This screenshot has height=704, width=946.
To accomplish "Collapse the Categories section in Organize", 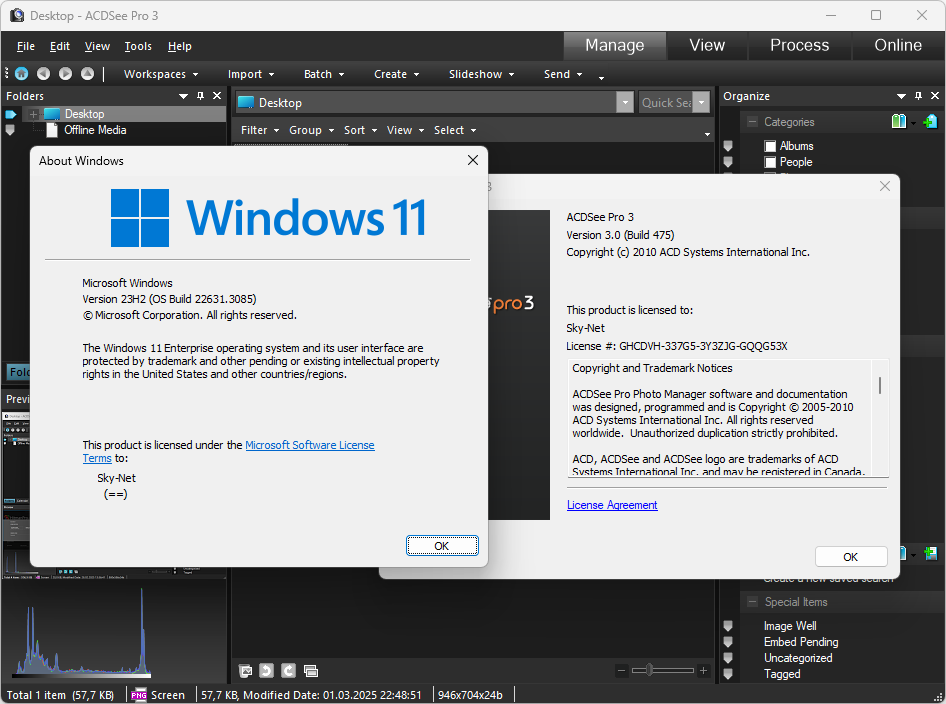I will tap(752, 122).
